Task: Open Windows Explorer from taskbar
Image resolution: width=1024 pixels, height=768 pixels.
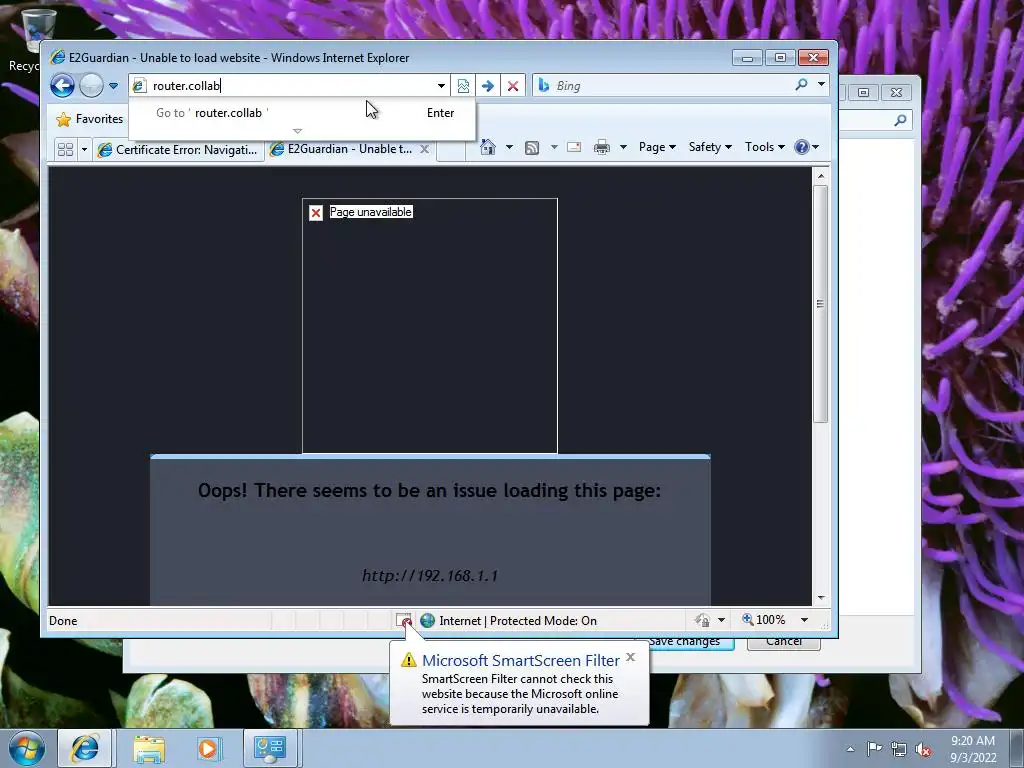Action: click(149, 748)
